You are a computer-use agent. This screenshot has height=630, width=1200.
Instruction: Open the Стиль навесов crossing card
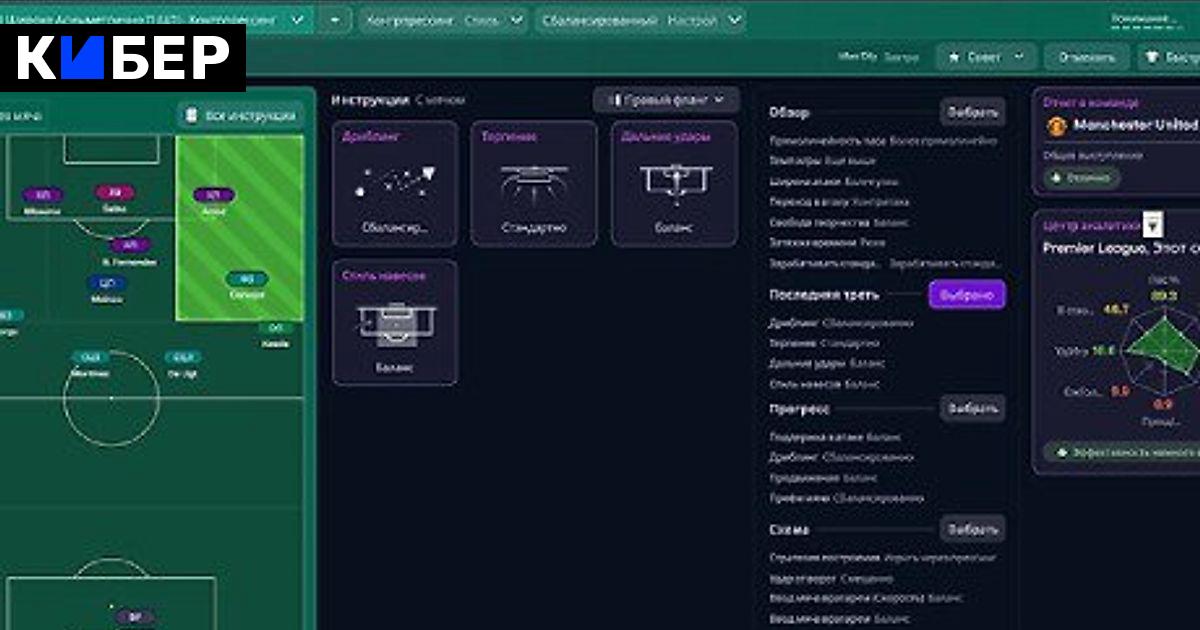(394, 322)
